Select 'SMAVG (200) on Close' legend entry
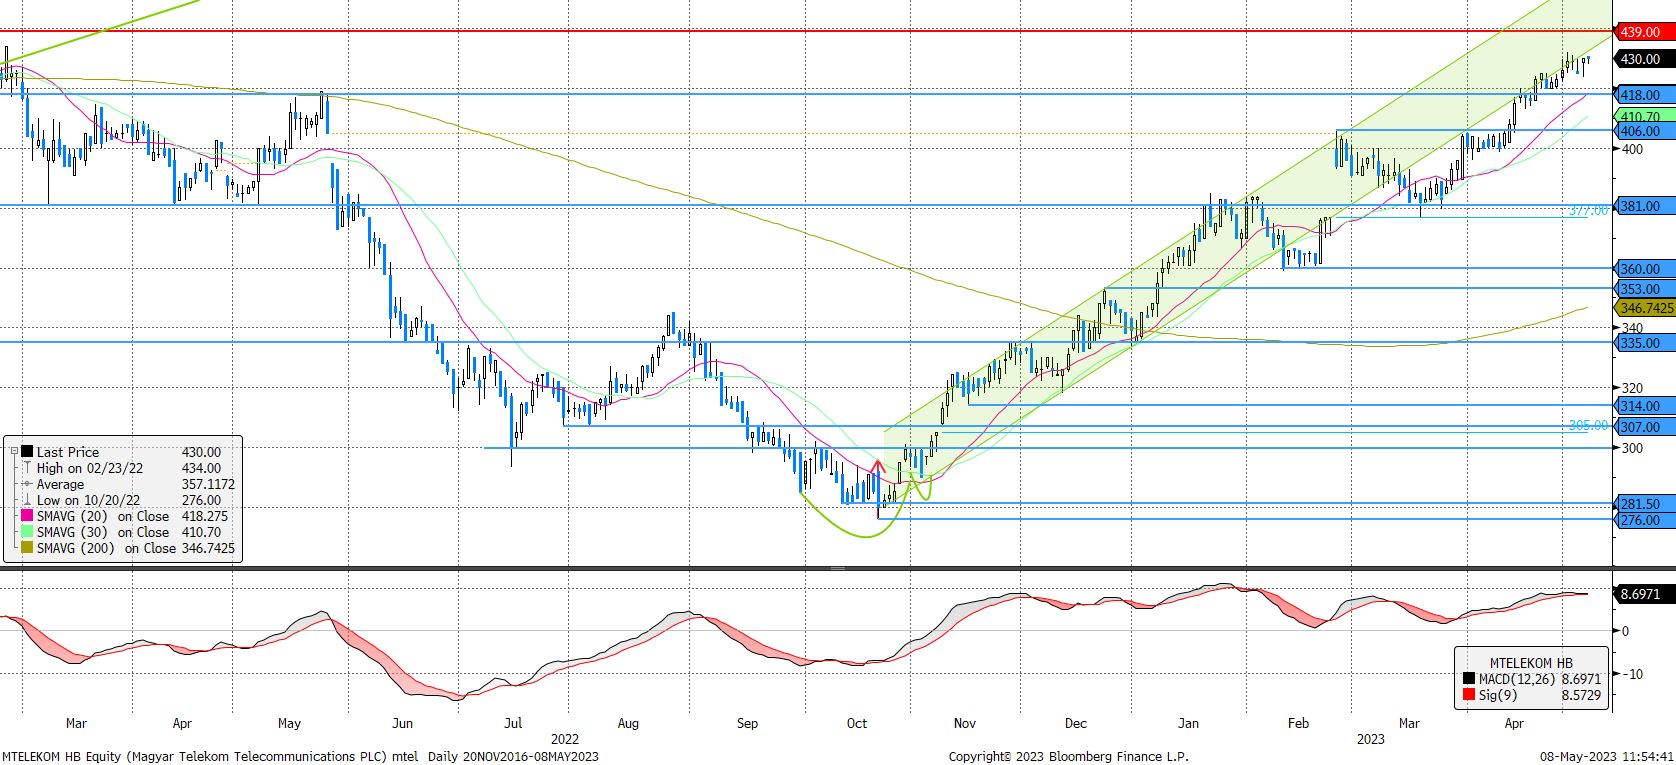The width and height of the screenshot is (1676, 765). click(128, 548)
